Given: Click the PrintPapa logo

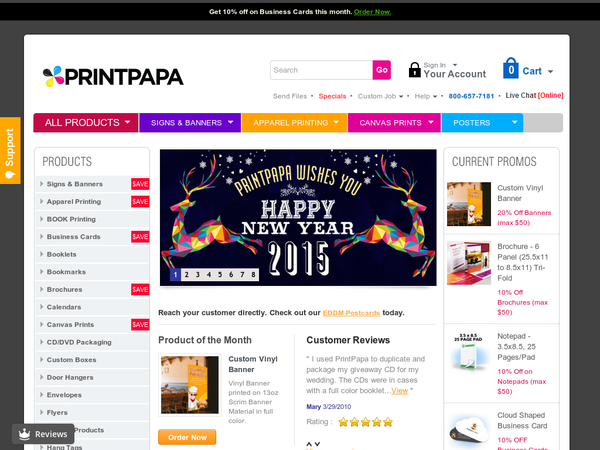Looking at the screenshot, I should coord(113,77).
